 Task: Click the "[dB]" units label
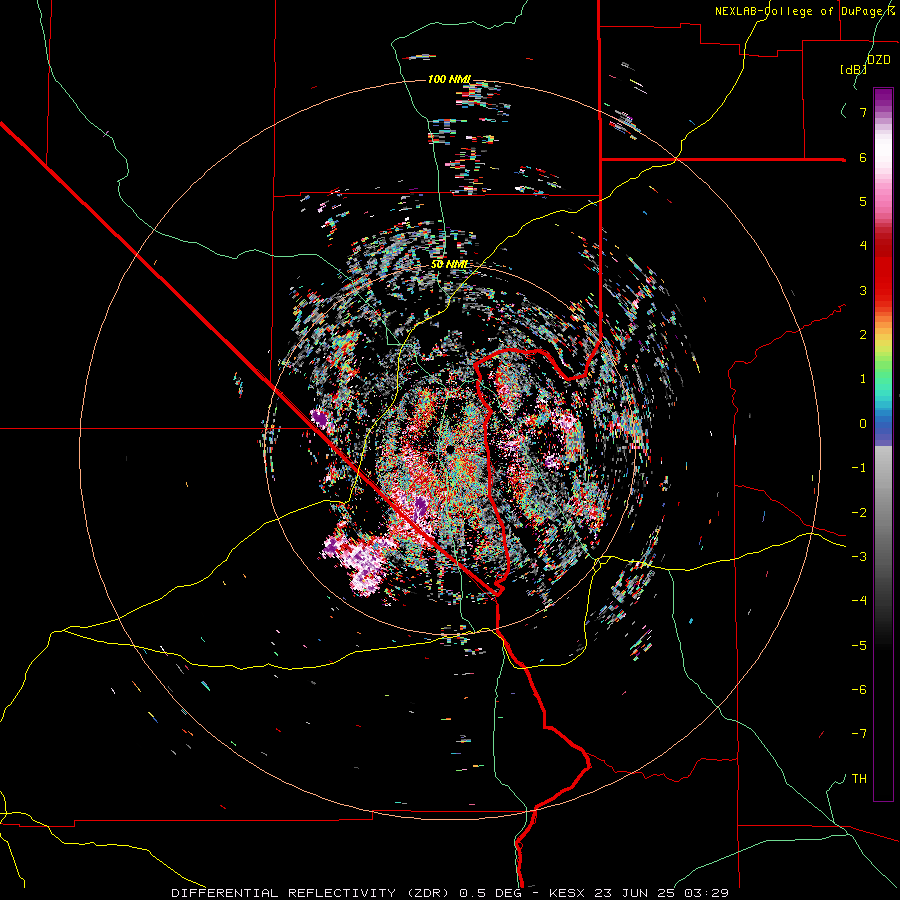854,69
